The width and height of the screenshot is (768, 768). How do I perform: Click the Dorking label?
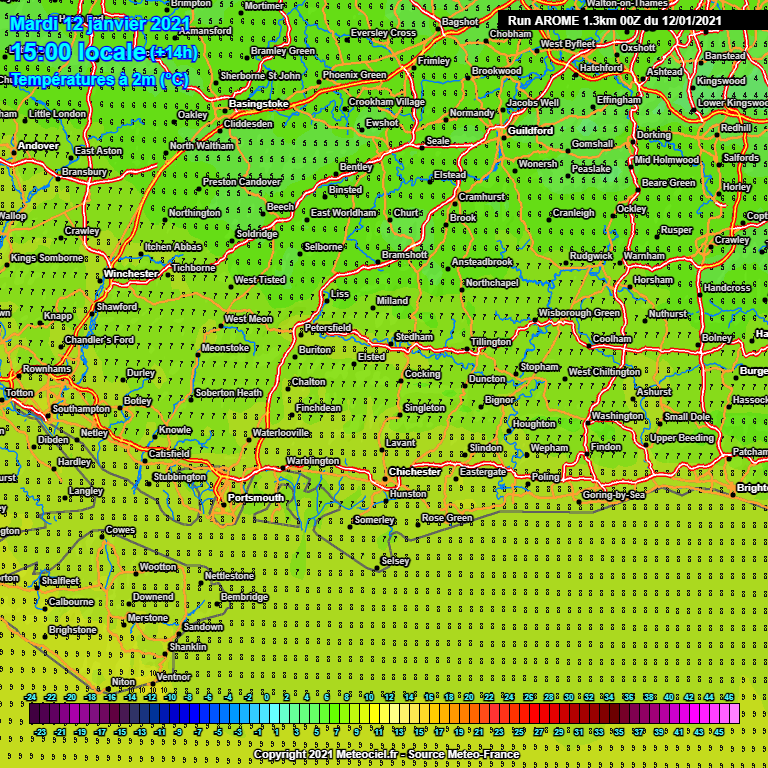tap(654, 135)
